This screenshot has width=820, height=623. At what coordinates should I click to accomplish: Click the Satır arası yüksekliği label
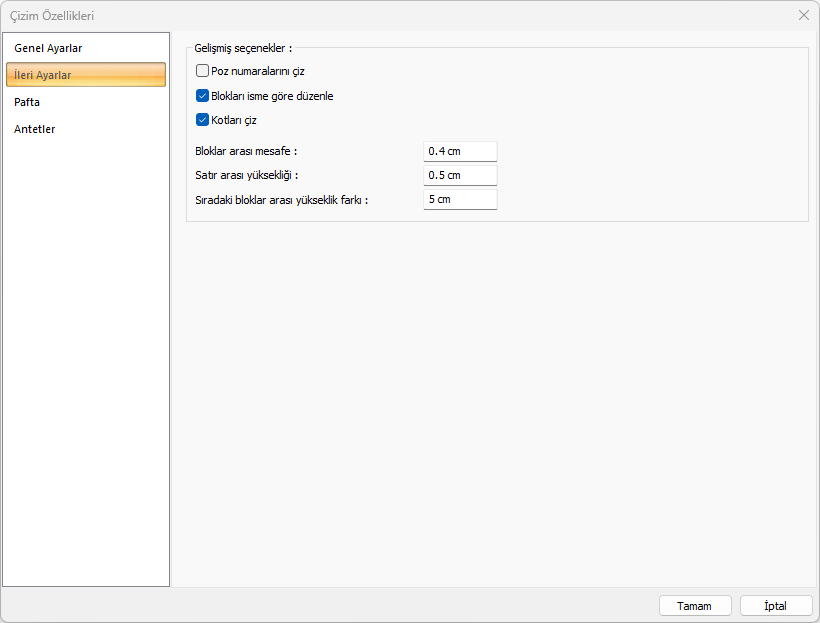(247, 175)
